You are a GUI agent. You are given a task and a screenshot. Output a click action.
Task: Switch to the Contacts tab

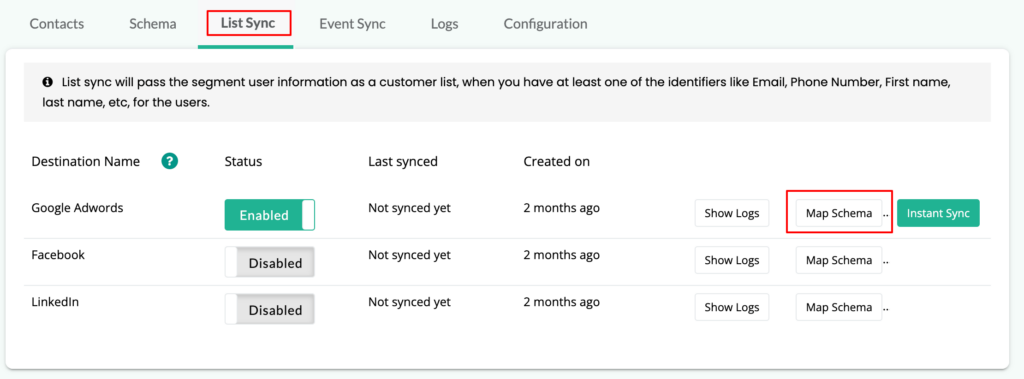[57, 24]
